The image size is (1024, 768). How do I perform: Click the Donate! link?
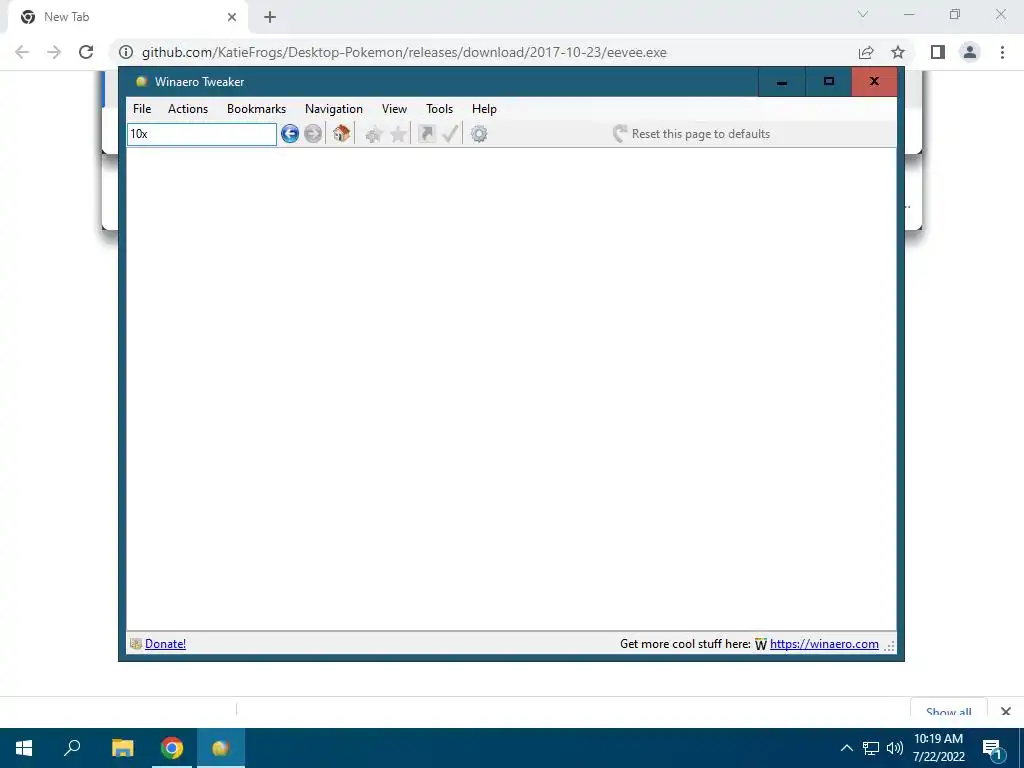[165, 644]
